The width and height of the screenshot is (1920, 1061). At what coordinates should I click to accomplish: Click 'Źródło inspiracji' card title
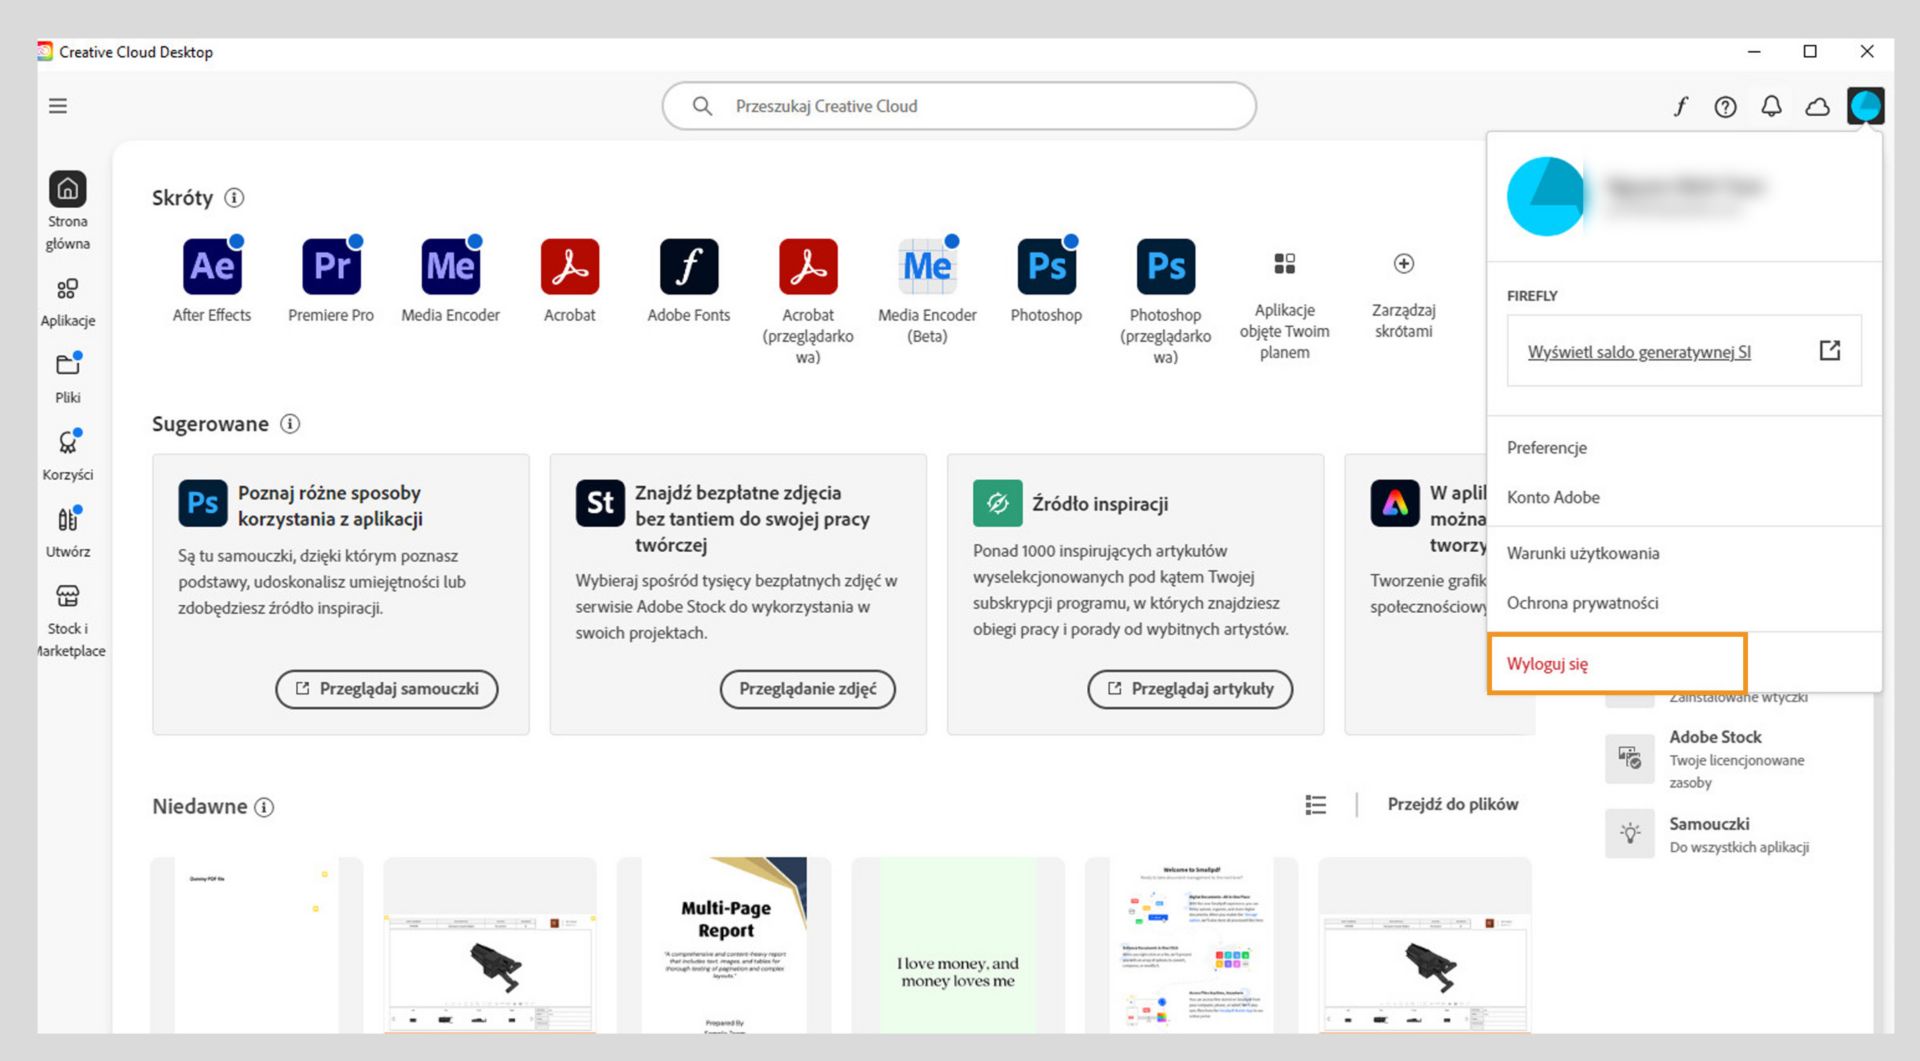pos(1100,504)
